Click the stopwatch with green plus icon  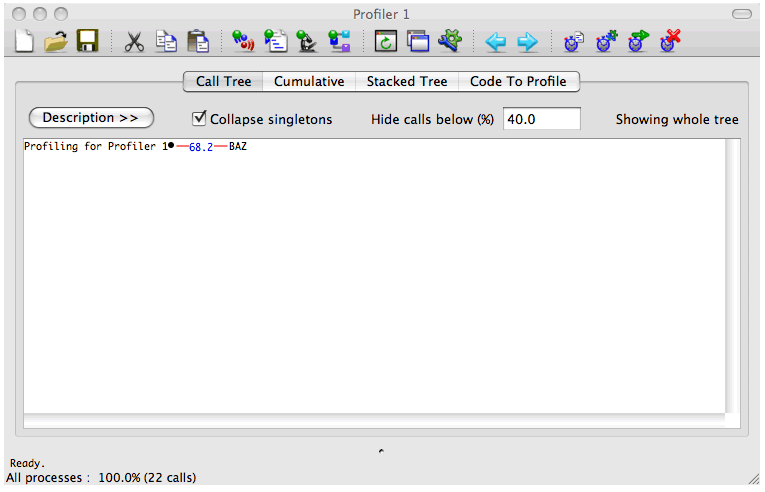point(606,41)
